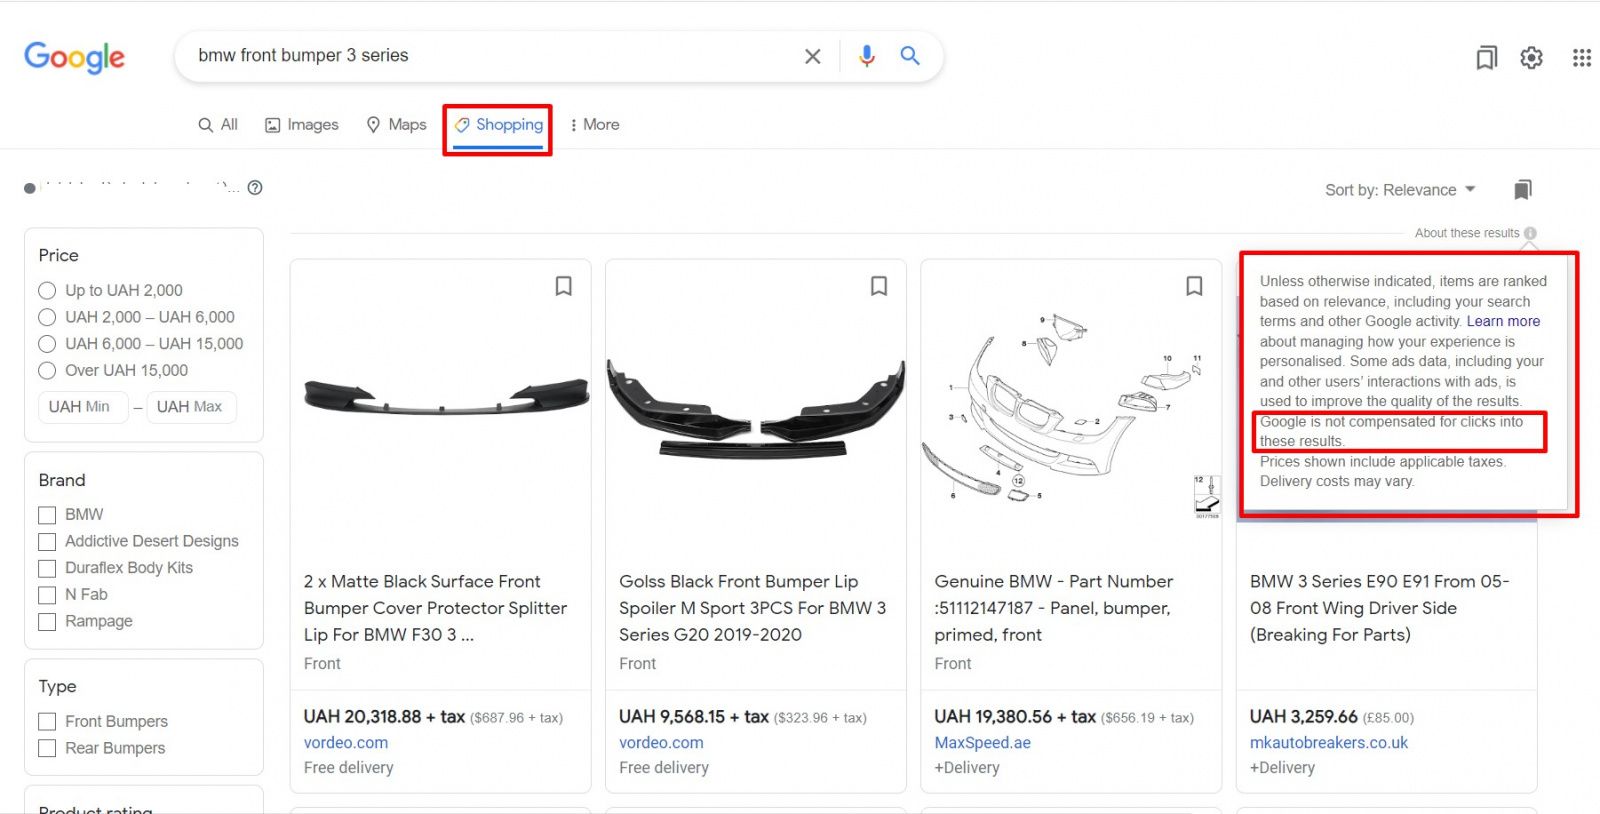Bookmark the Matte Black Splitter product
1600x814 pixels.
point(564,286)
